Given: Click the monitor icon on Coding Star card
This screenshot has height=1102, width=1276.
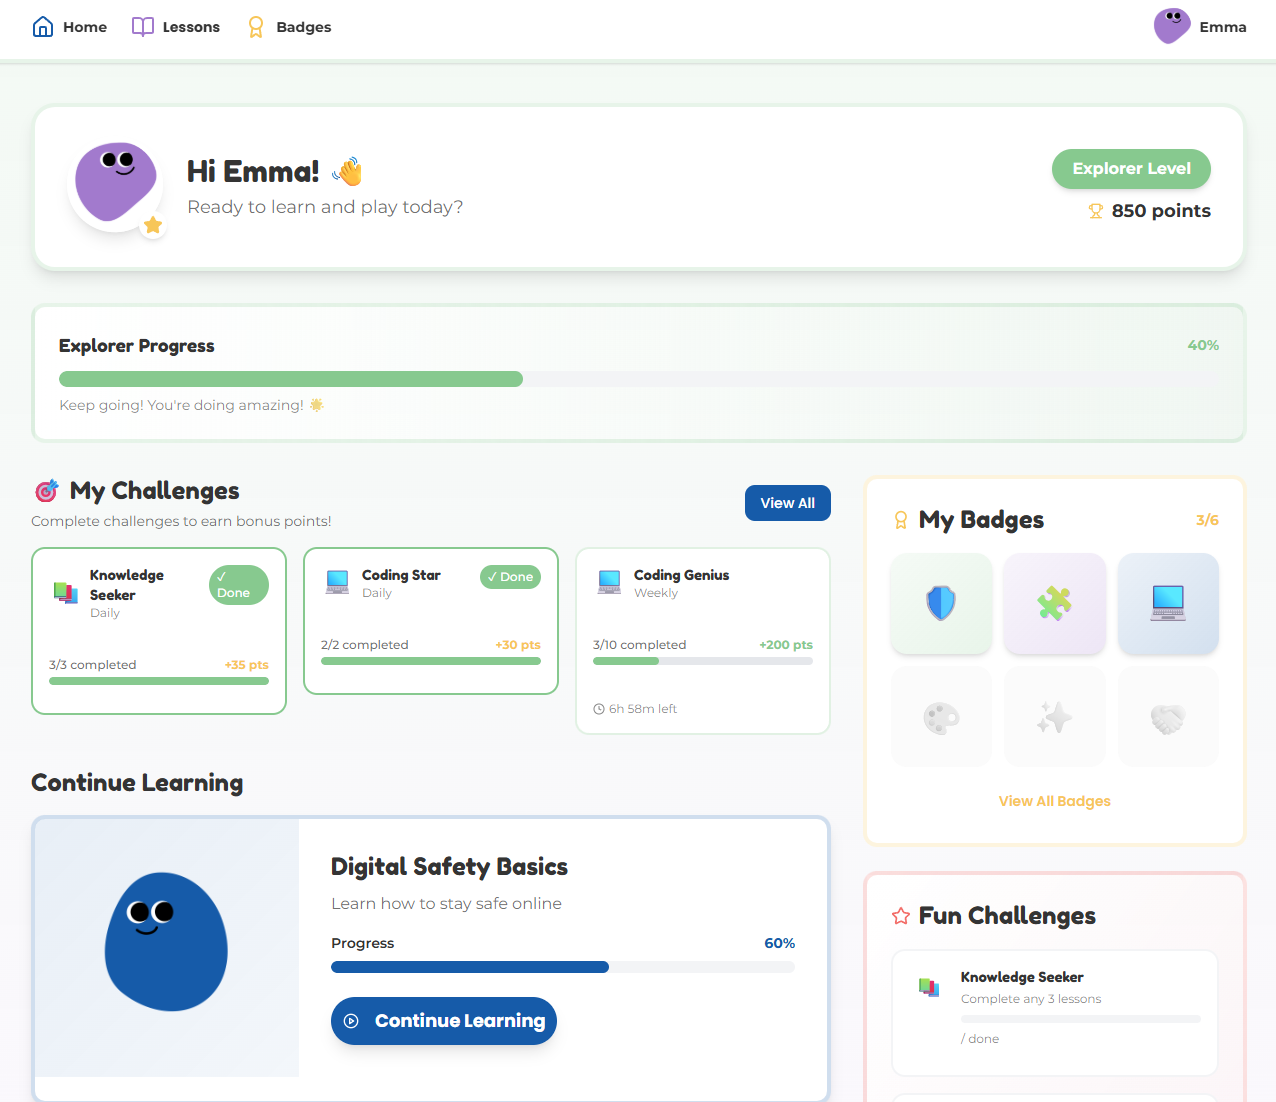Looking at the screenshot, I should [336, 580].
